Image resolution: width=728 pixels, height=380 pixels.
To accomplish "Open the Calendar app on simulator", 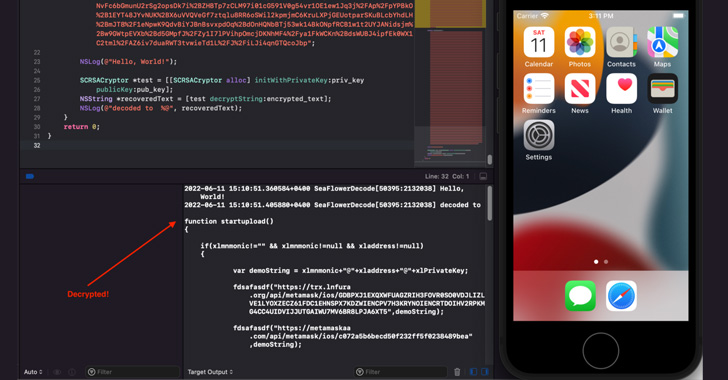I will click(x=539, y=42).
